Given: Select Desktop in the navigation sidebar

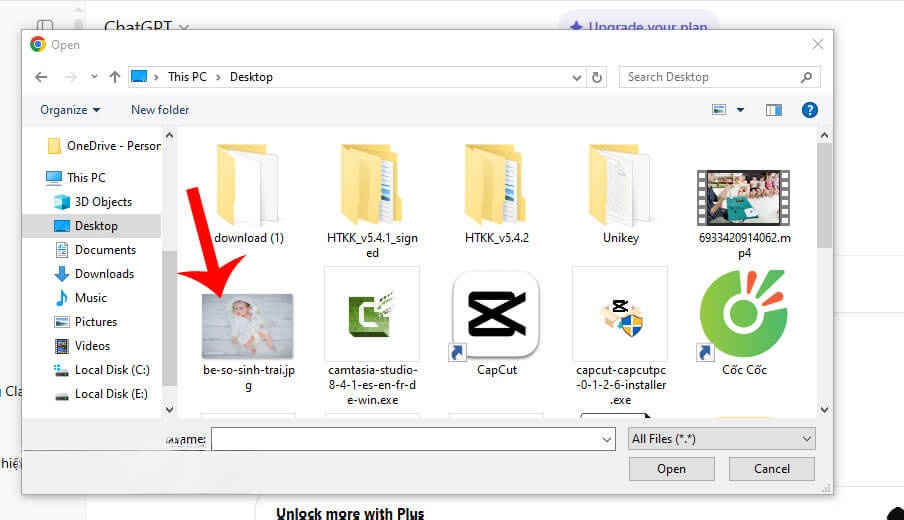Looking at the screenshot, I should [x=91, y=226].
